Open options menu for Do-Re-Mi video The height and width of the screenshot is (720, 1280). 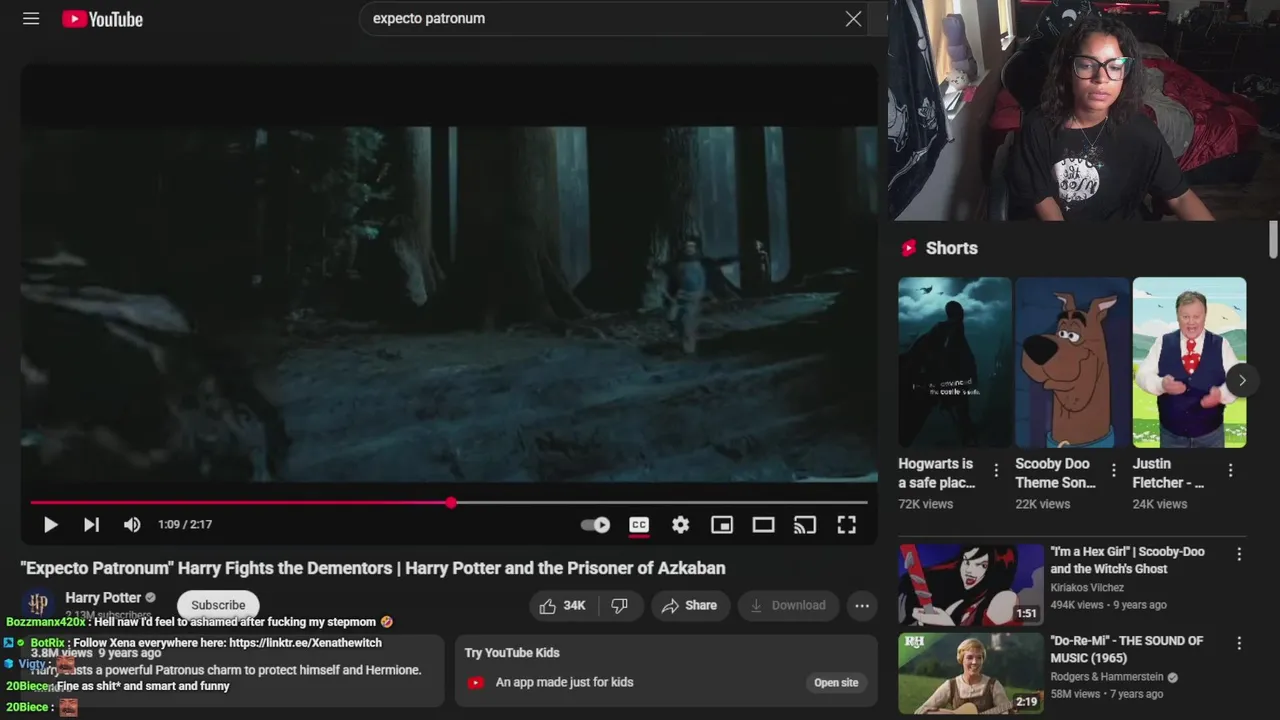coord(1239,644)
